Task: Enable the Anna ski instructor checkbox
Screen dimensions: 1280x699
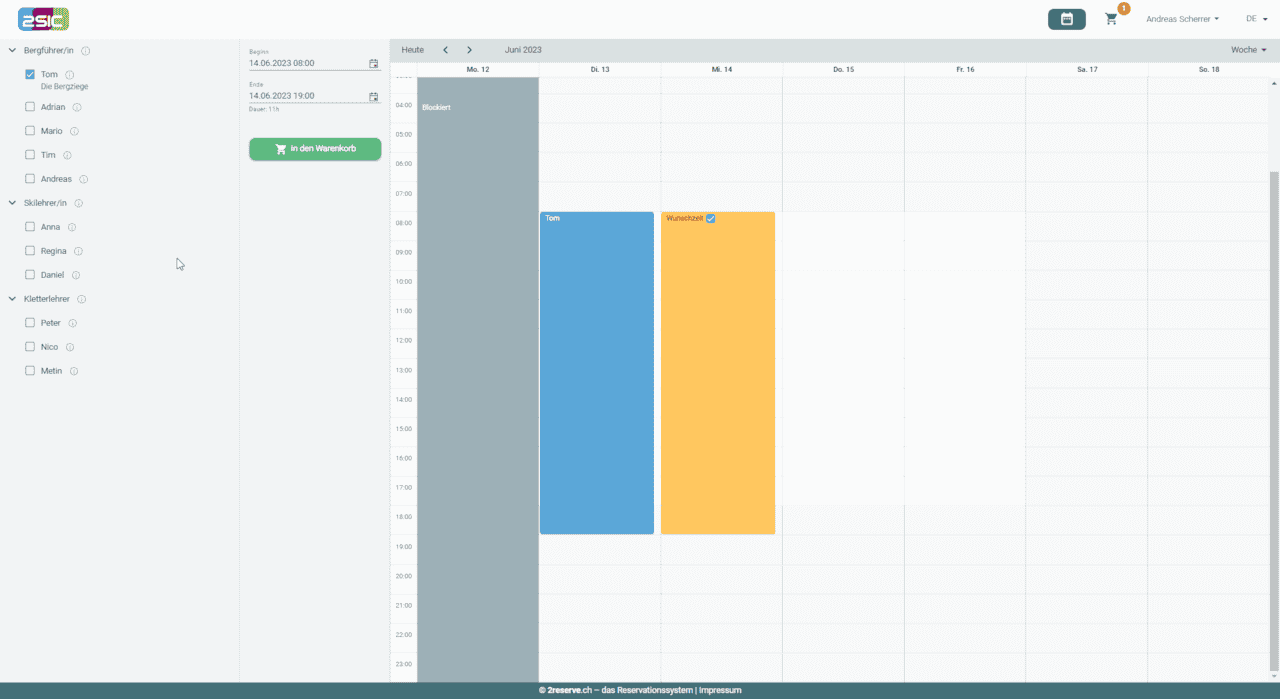Action: click(30, 227)
